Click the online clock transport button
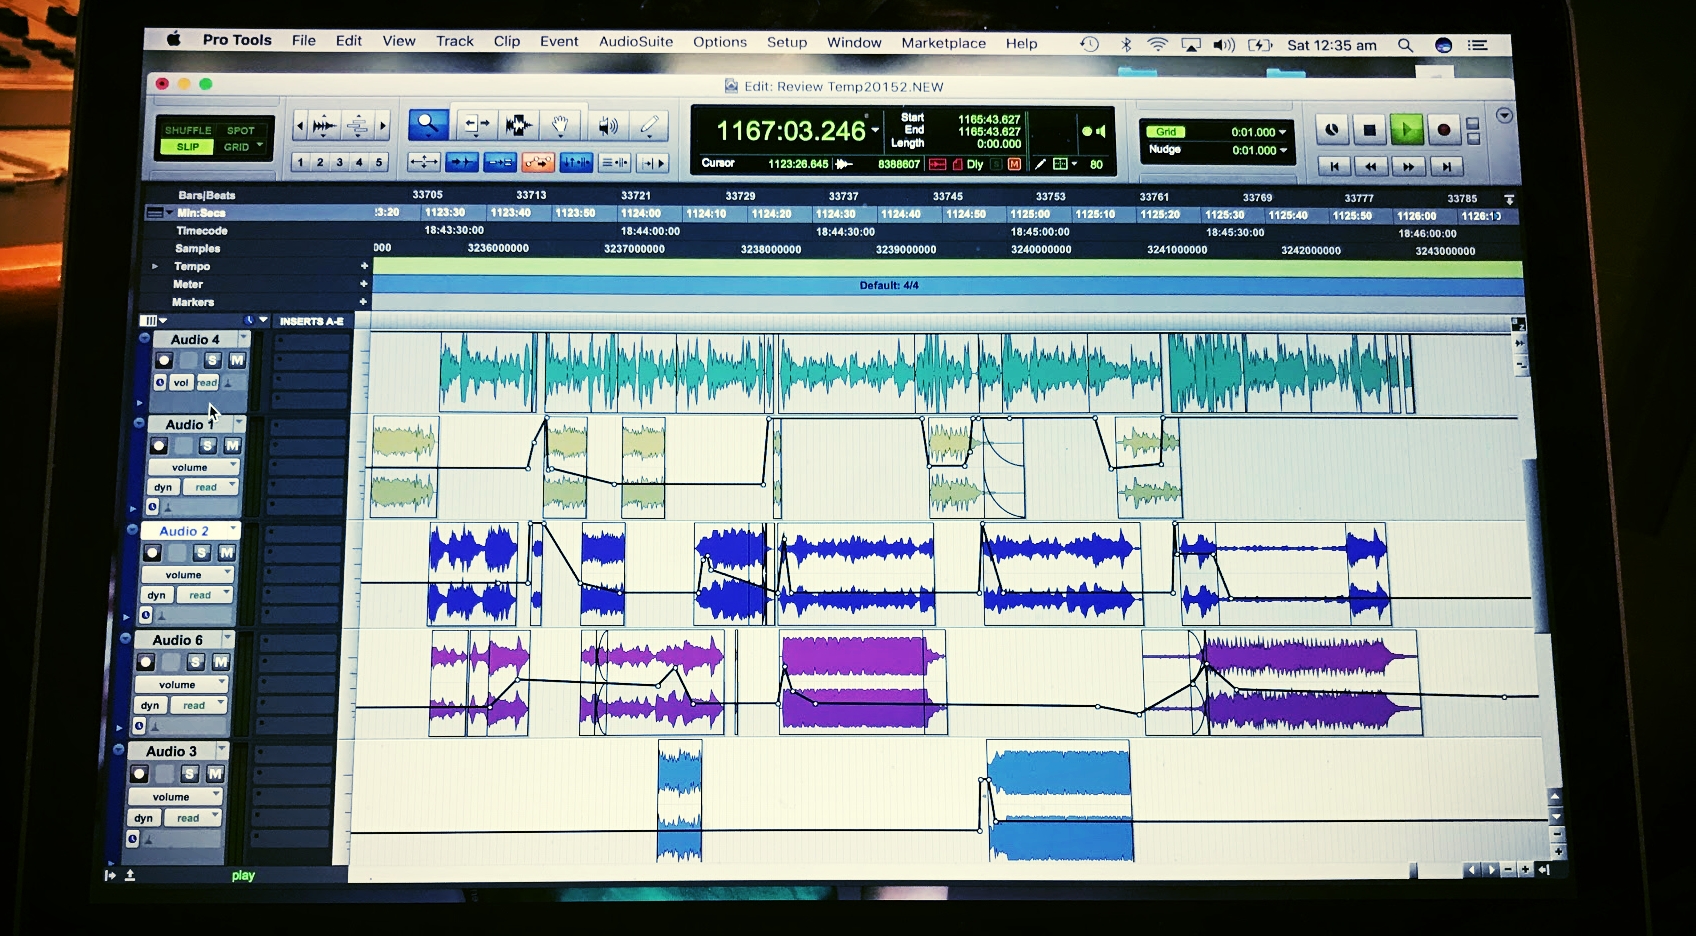 click(x=1332, y=130)
